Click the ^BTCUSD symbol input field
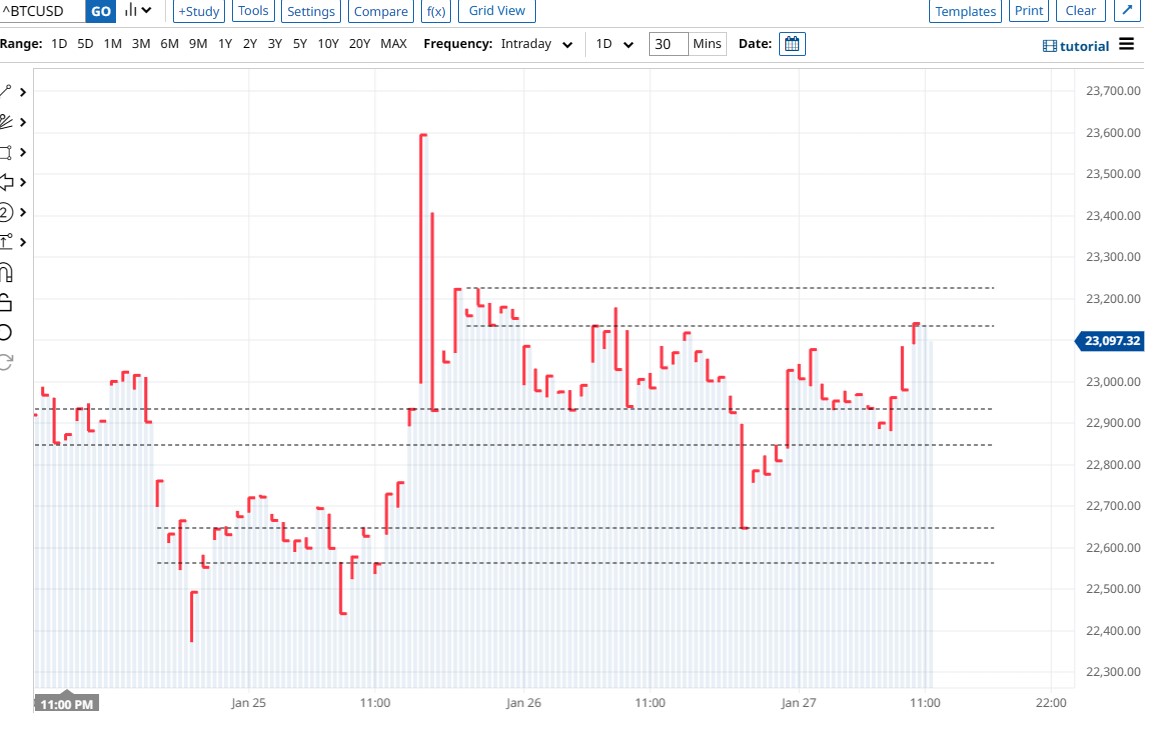This screenshot has width=1157, height=729. (42, 11)
